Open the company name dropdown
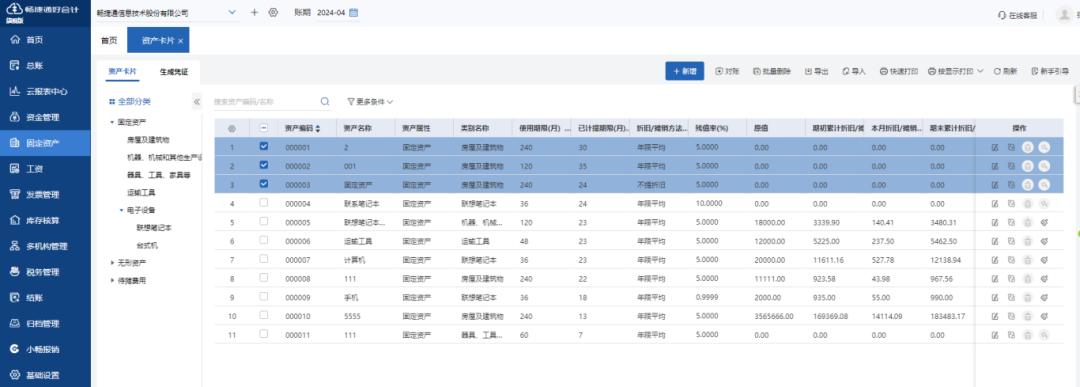The image size is (1080, 387). click(x=166, y=13)
